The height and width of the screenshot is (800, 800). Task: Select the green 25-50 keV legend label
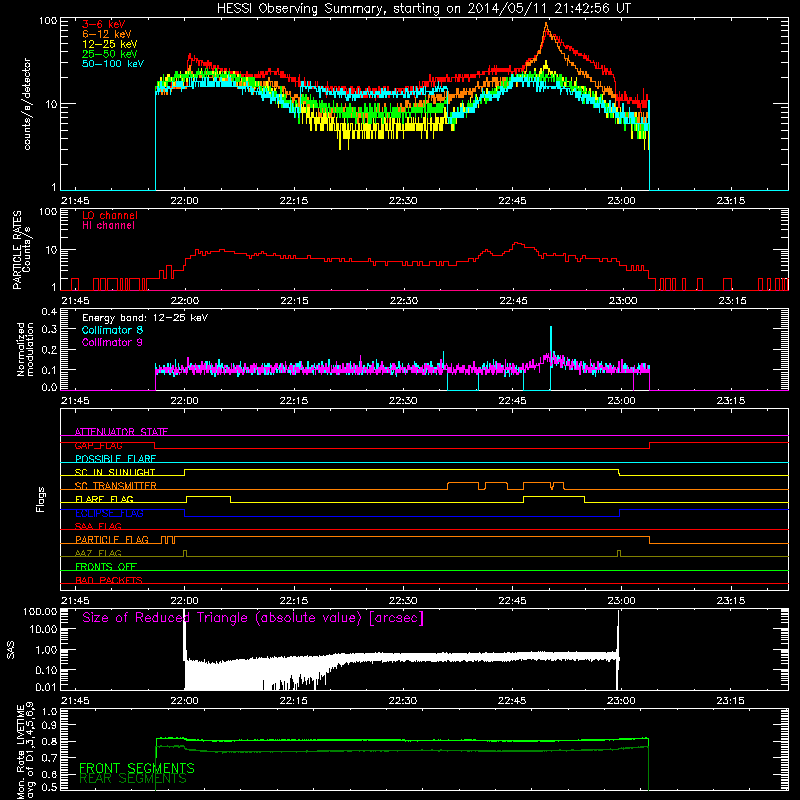point(110,54)
